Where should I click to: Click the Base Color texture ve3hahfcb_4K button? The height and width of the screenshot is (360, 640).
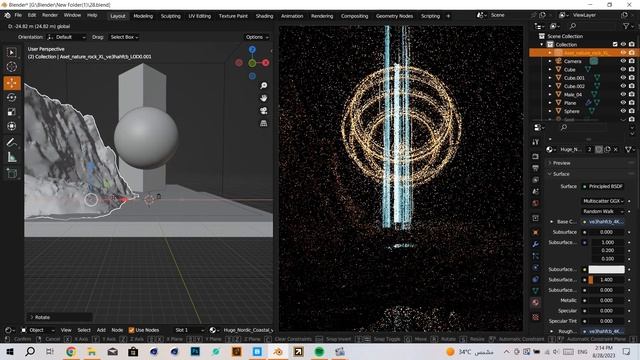pos(603,222)
